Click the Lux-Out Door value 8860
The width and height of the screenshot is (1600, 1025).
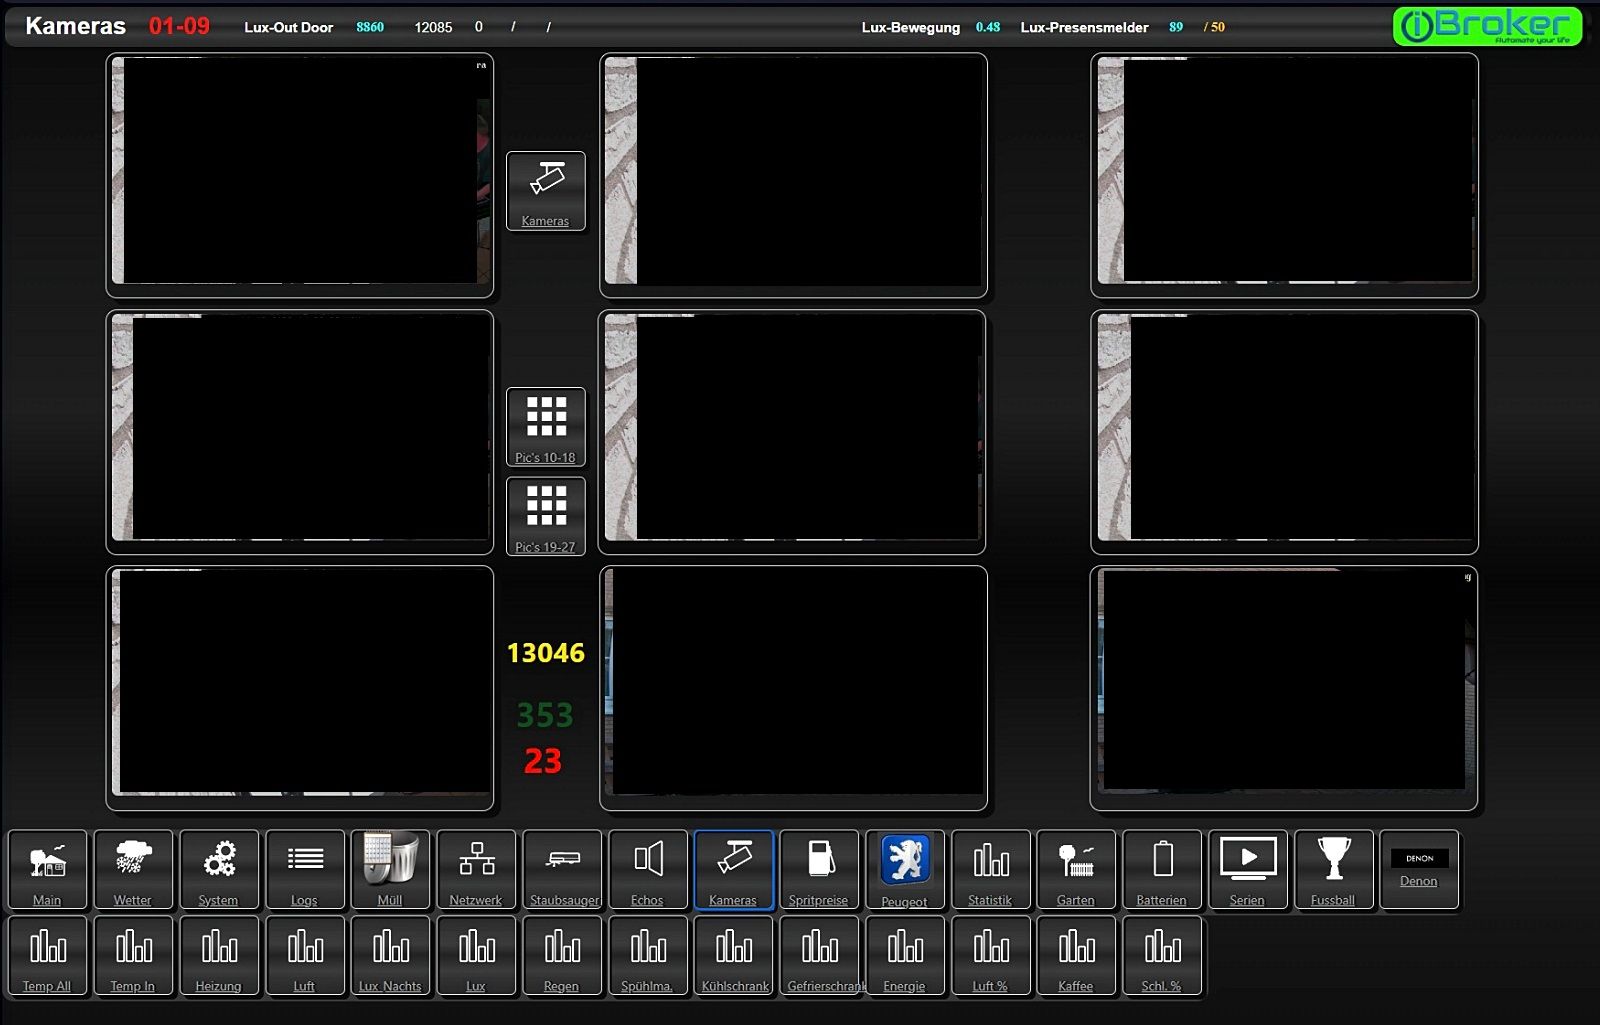click(370, 27)
